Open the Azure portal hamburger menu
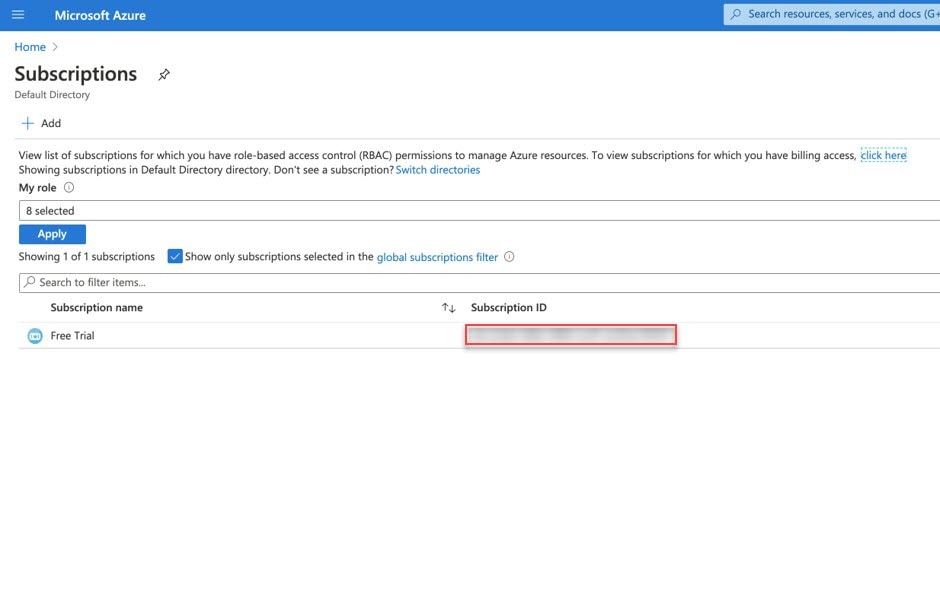The image size is (940, 605). (x=18, y=14)
